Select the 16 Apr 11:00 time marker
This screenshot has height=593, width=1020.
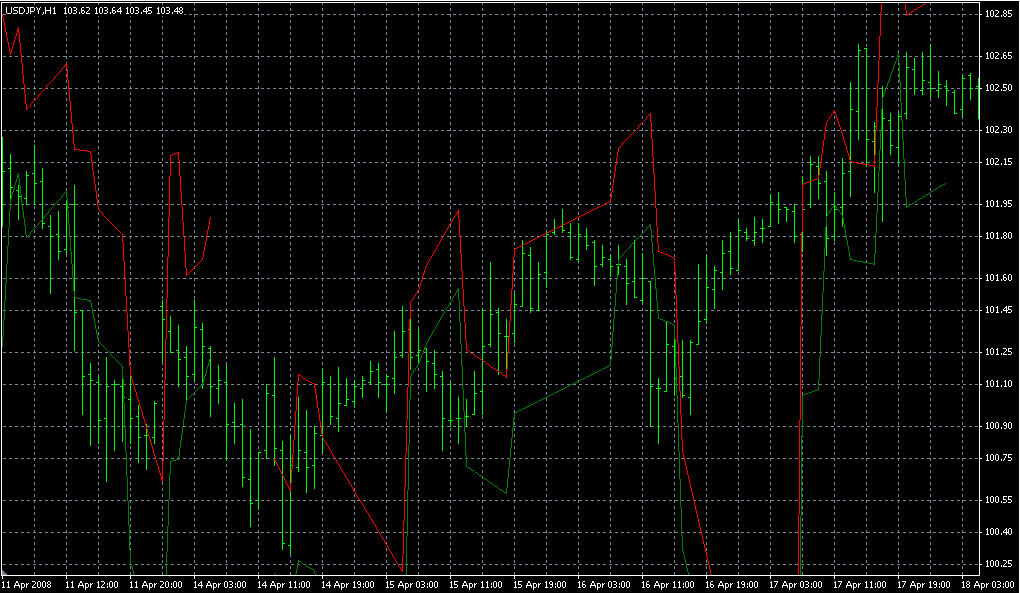coord(669,583)
